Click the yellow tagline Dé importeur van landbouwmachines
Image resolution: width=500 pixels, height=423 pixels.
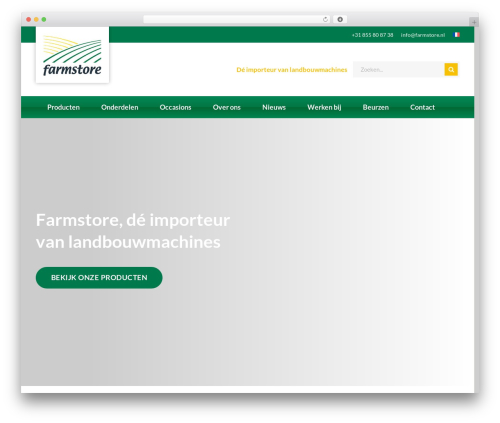(292, 70)
